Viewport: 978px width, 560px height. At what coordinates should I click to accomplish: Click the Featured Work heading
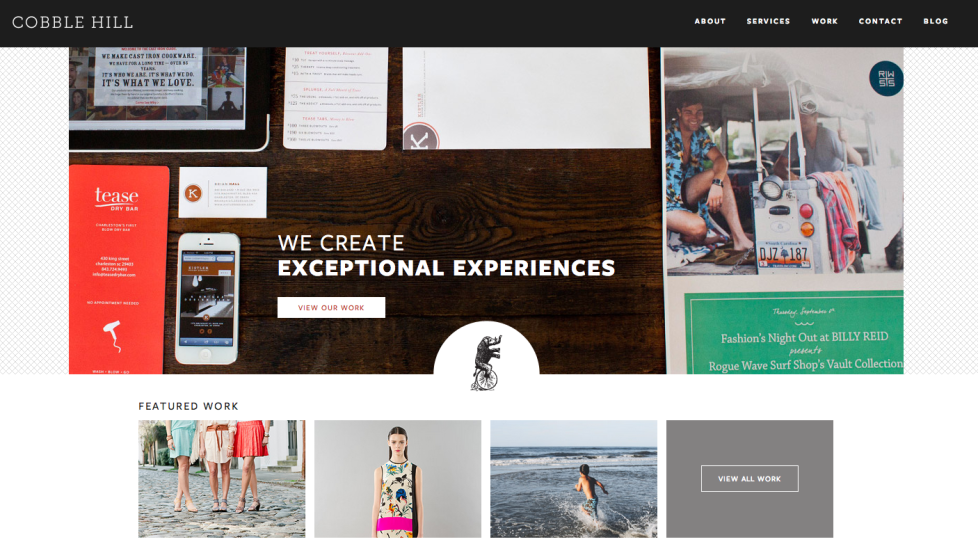[188, 406]
